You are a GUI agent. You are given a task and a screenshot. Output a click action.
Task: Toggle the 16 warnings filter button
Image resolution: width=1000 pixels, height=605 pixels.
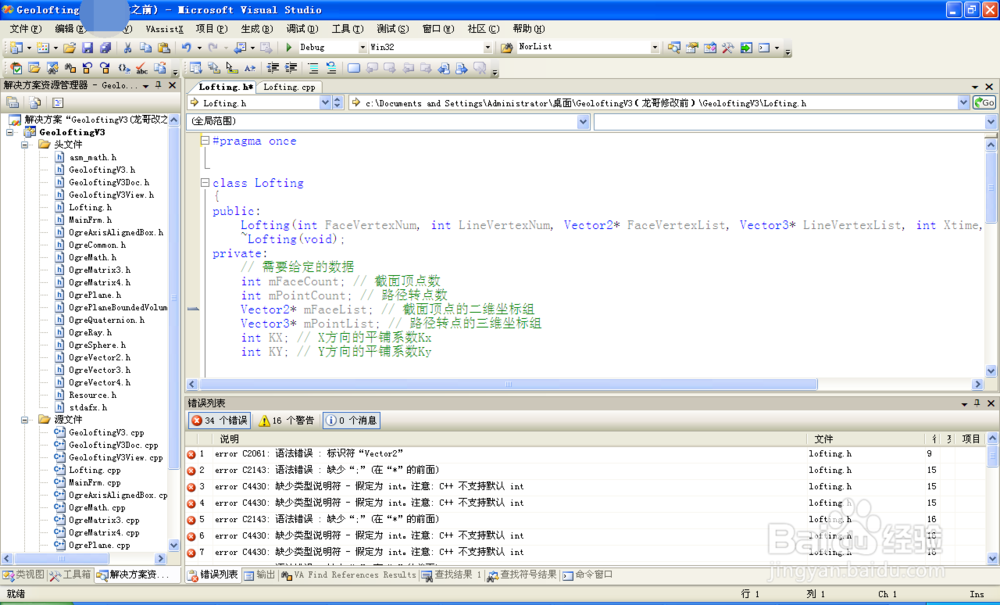pos(286,420)
